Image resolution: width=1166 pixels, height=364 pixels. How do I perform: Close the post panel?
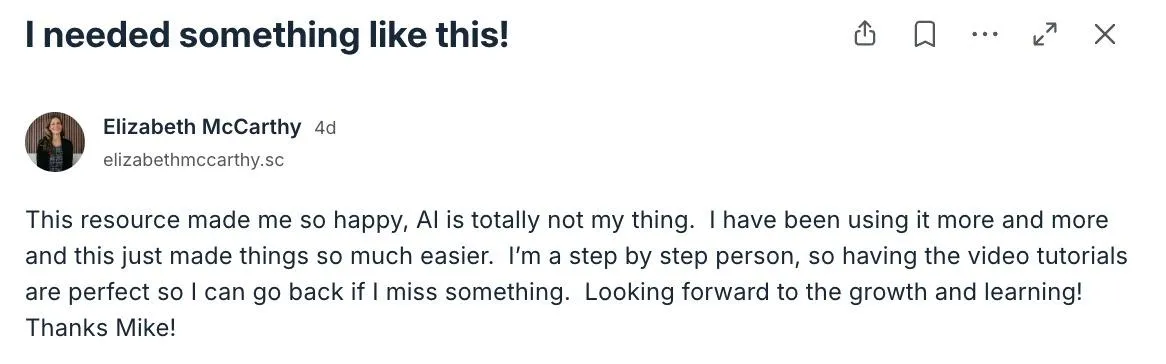(1105, 34)
